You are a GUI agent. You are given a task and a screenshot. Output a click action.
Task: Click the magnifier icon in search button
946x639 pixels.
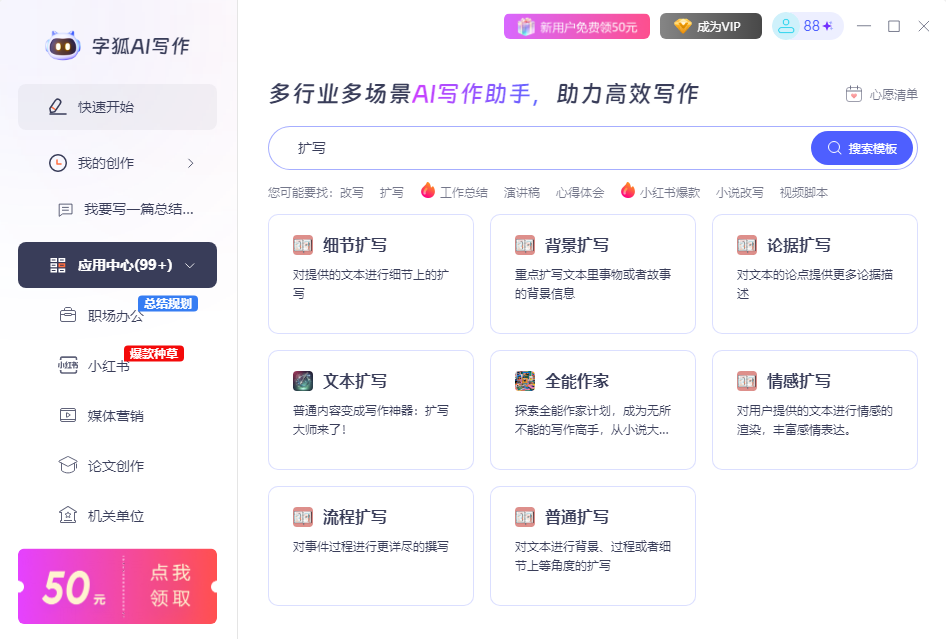[x=834, y=148]
